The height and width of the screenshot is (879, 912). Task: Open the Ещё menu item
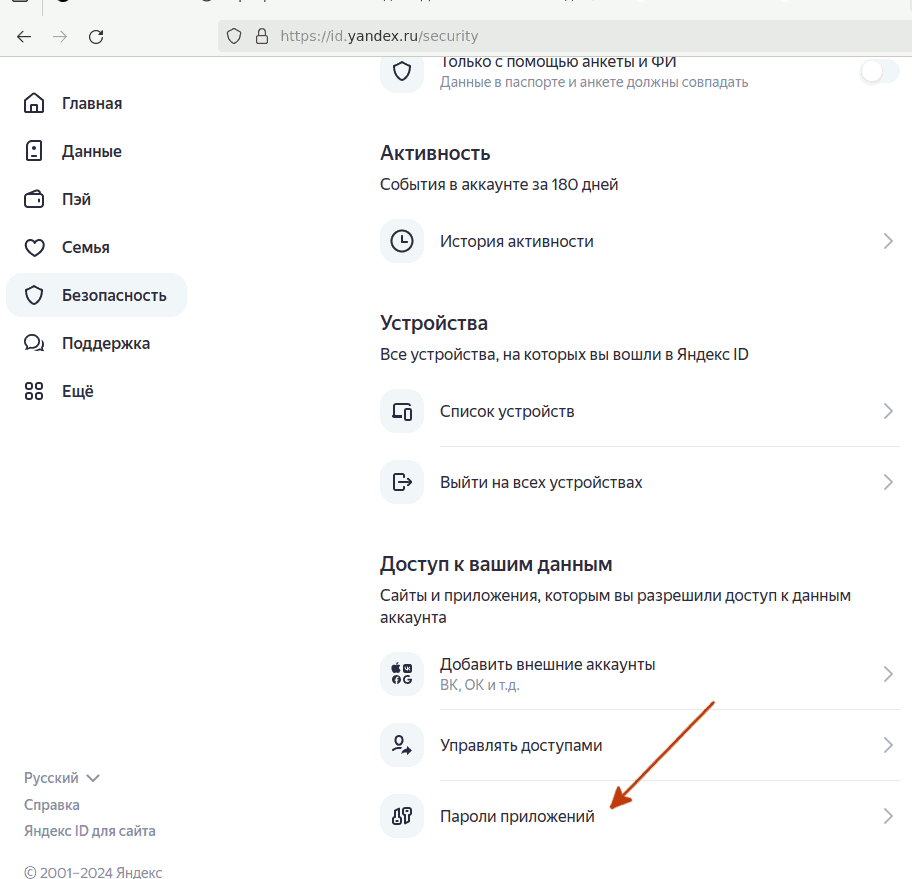(78, 391)
